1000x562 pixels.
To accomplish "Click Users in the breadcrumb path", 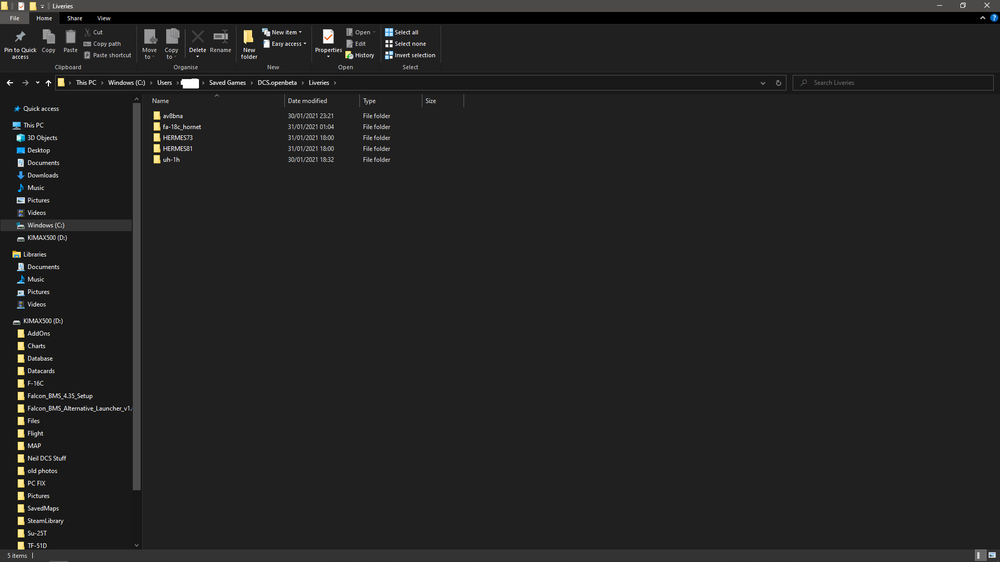I will [165, 82].
